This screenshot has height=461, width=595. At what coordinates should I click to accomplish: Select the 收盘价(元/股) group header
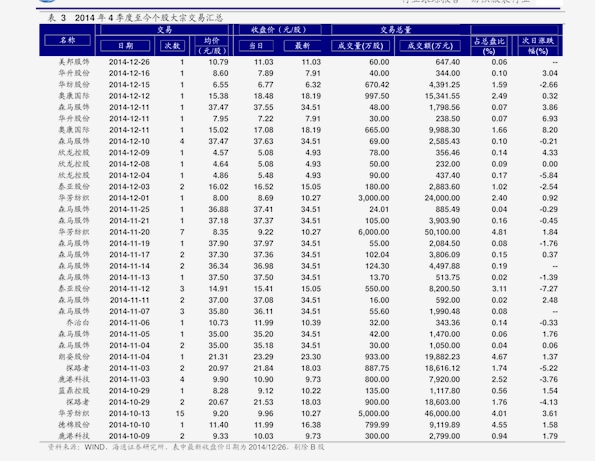point(278,30)
